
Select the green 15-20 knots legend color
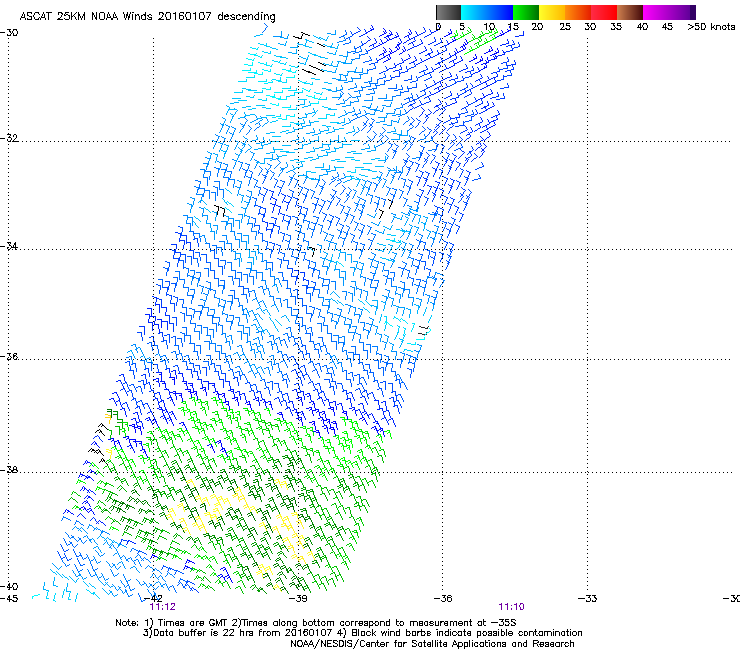[x=526, y=12]
